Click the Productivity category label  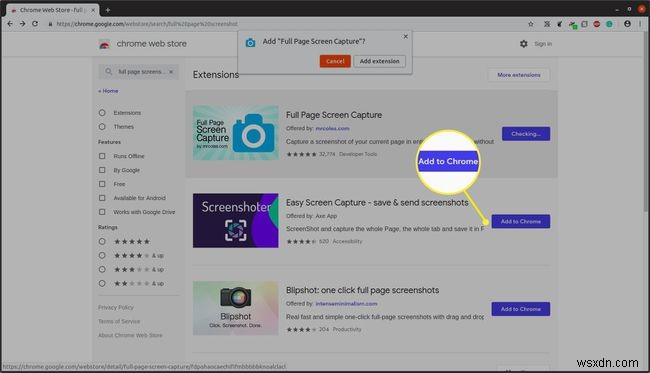coord(347,329)
